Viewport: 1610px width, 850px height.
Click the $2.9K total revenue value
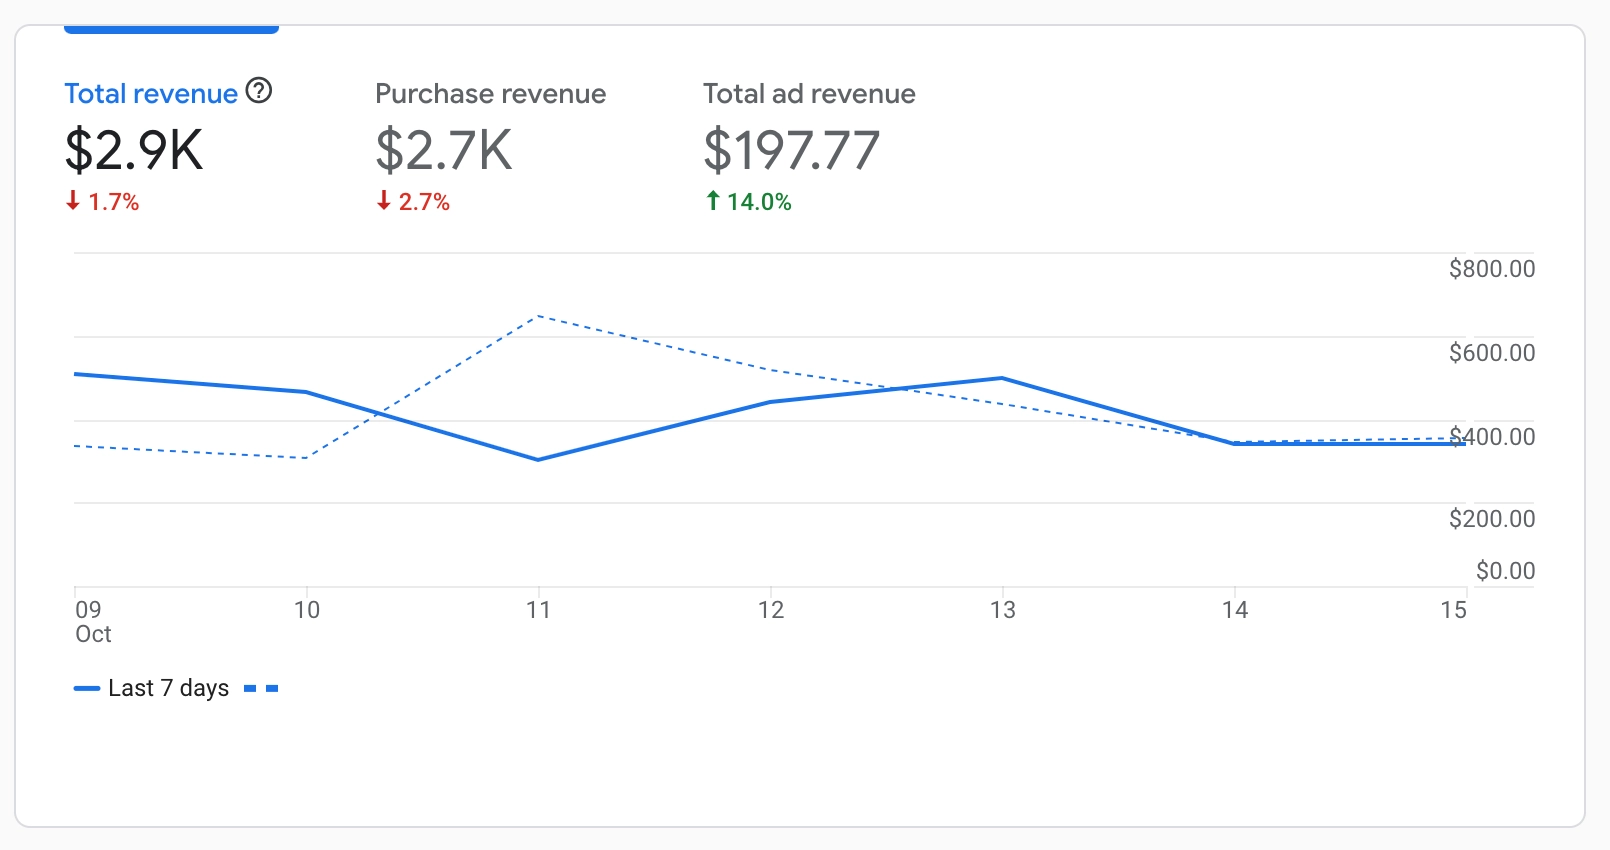(134, 151)
